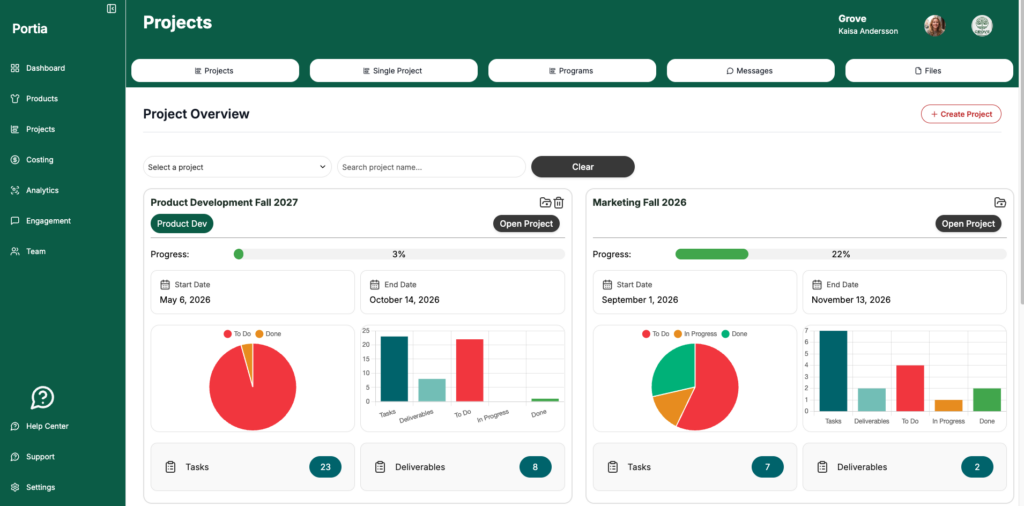Open Engagement in the sidebar
Viewport: 1024px width, 506px height.
coord(40,221)
